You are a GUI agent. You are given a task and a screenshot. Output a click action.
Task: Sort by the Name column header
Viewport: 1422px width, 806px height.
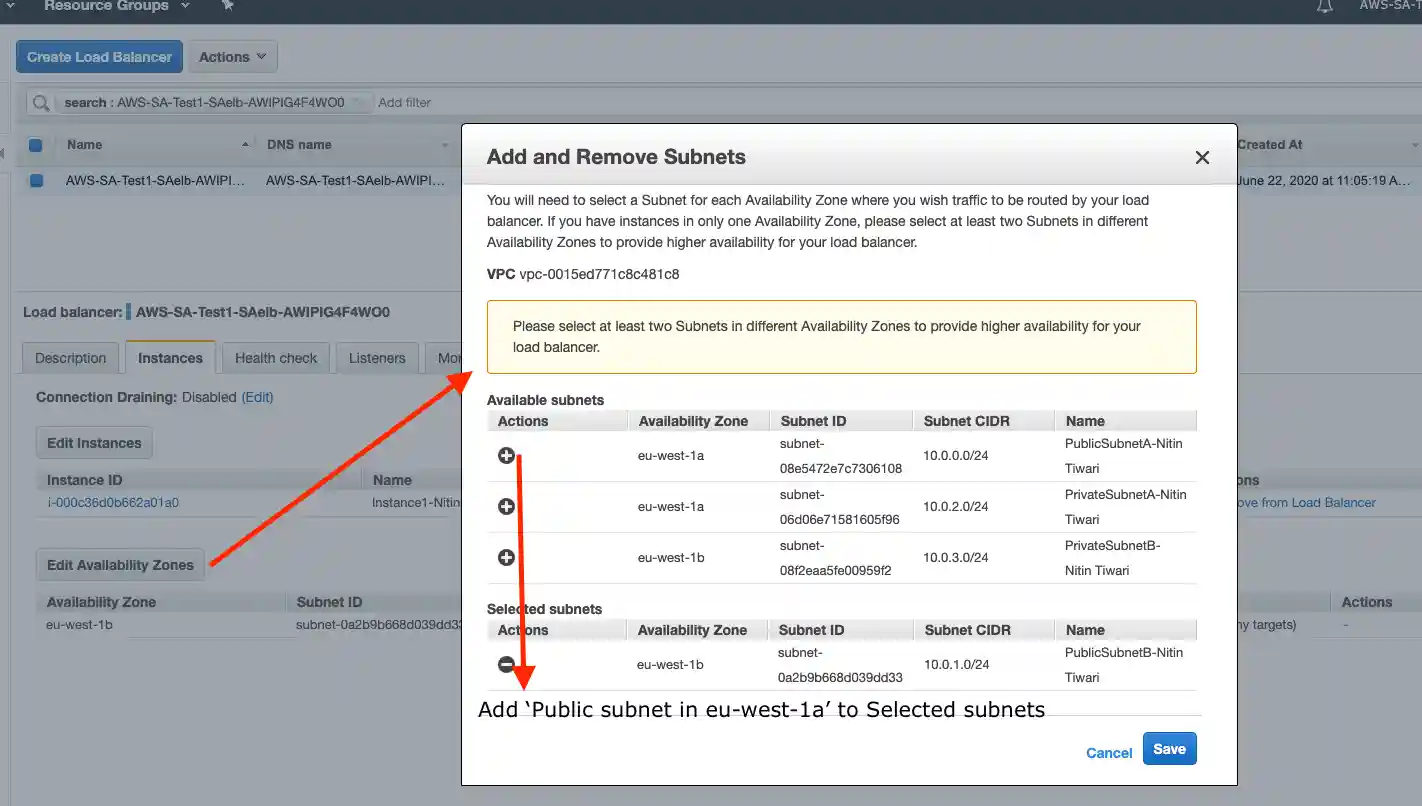point(85,145)
